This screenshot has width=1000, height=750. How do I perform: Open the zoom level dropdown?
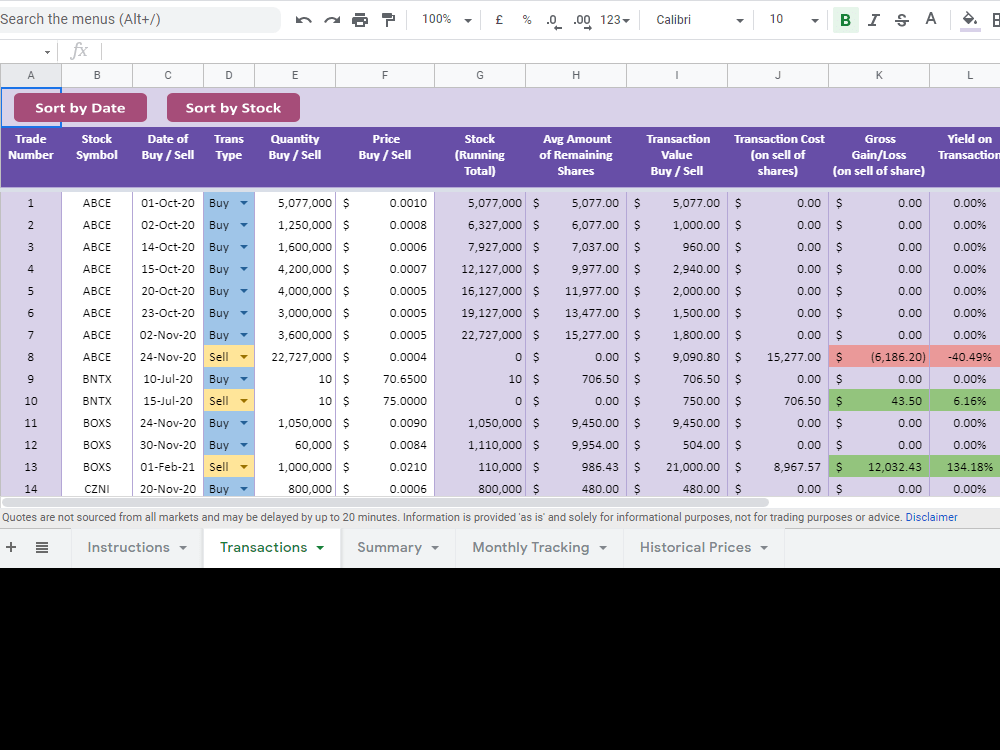click(x=445, y=19)
